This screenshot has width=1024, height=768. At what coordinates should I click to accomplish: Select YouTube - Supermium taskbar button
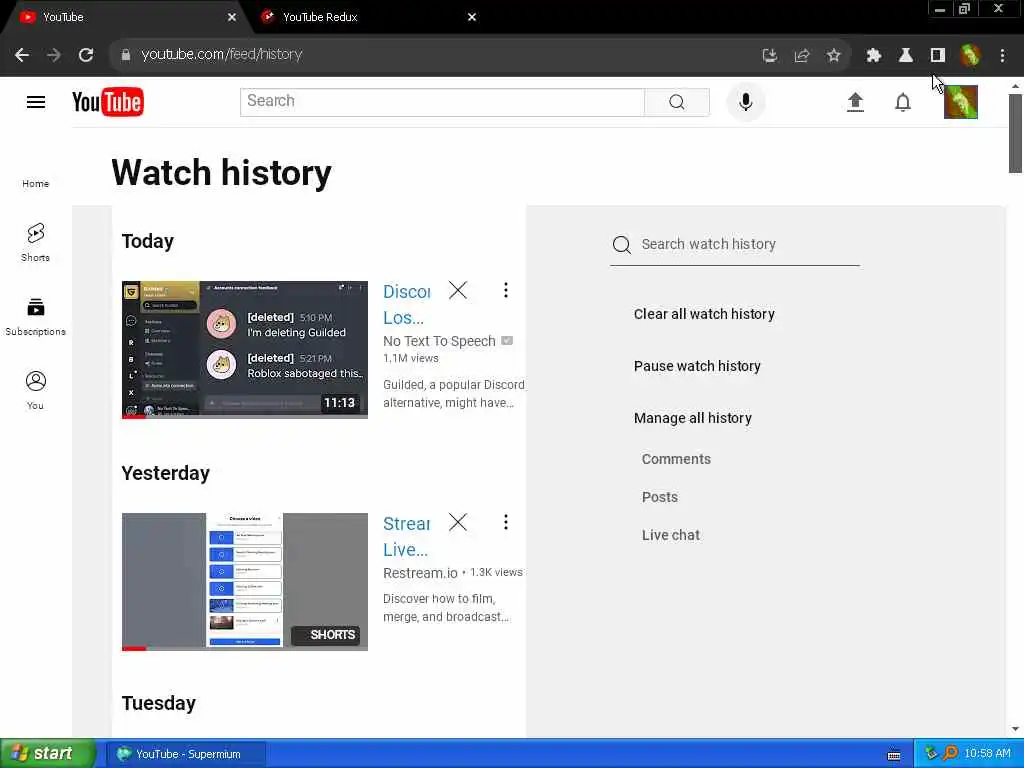(x=185, y=754)
